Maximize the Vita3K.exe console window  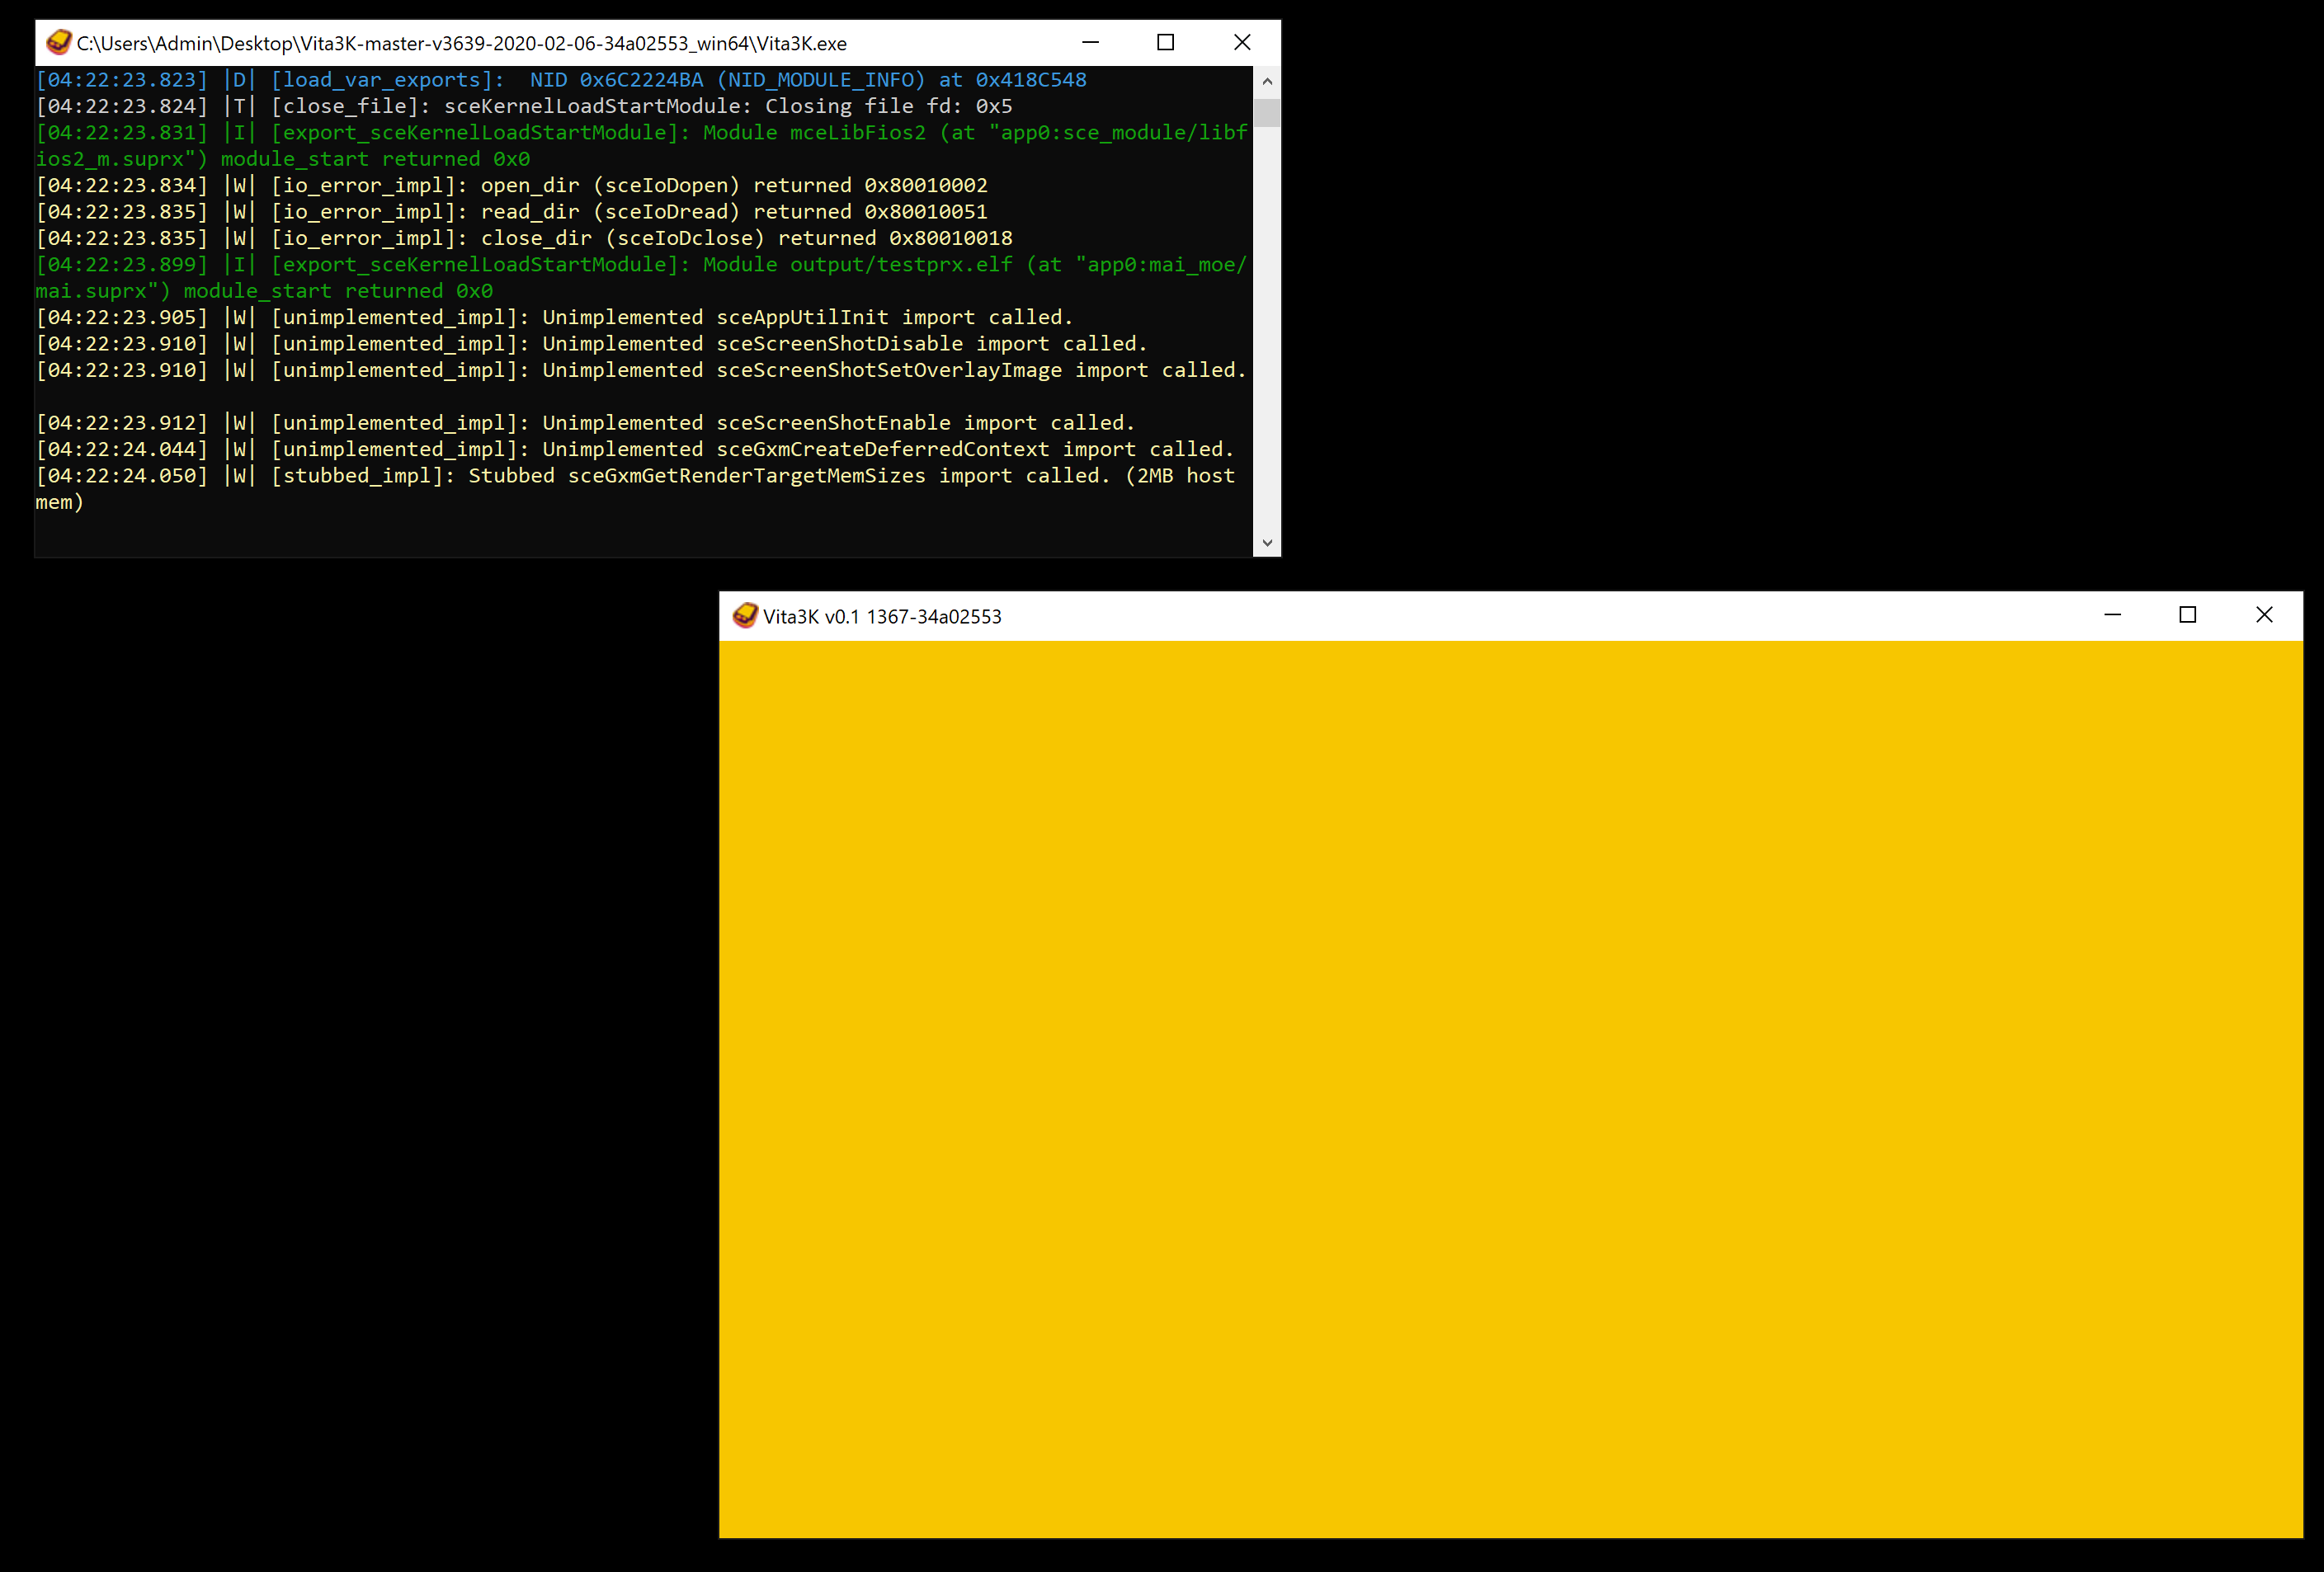(1165, 42)
